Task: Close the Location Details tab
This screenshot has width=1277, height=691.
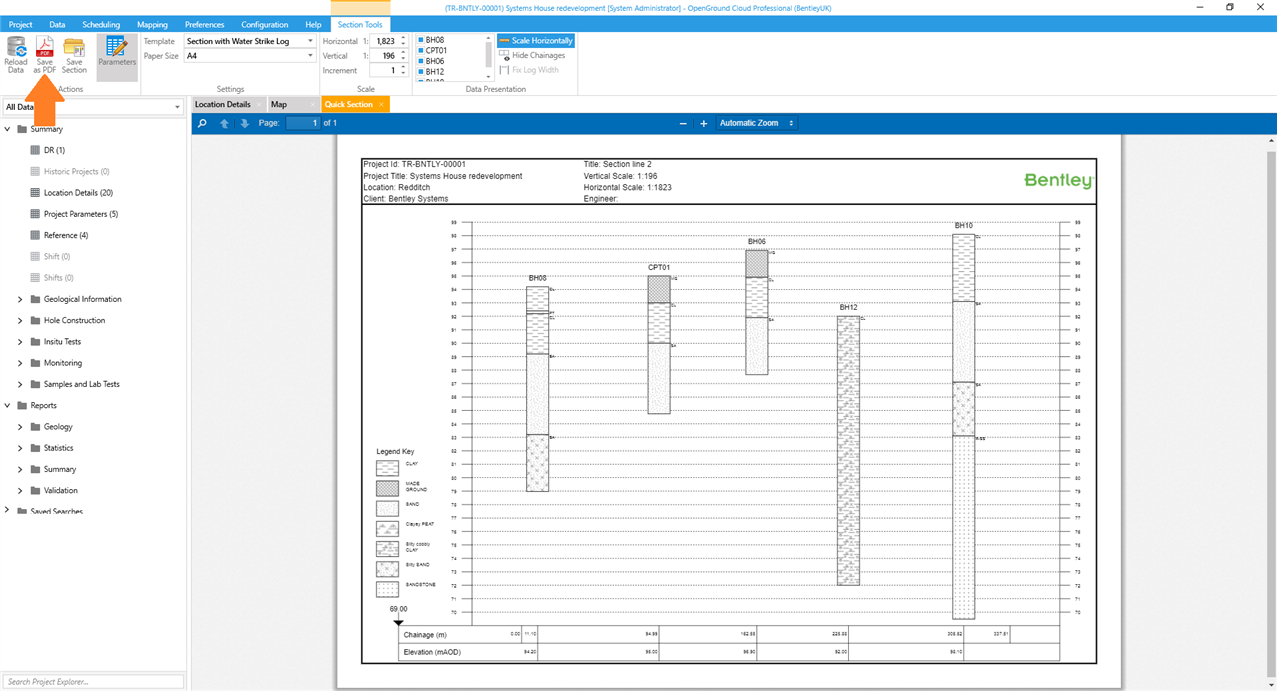Action: [259, 104]
